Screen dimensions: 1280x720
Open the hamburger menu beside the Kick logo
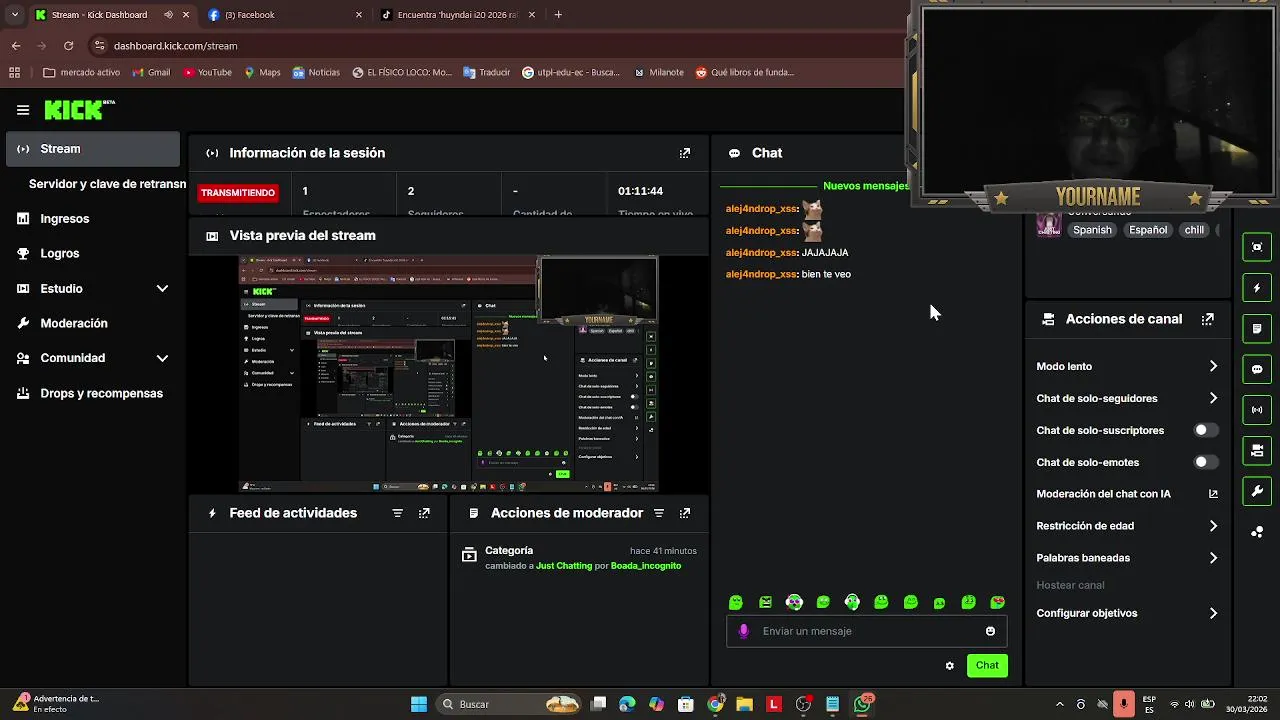click(23, 110)
